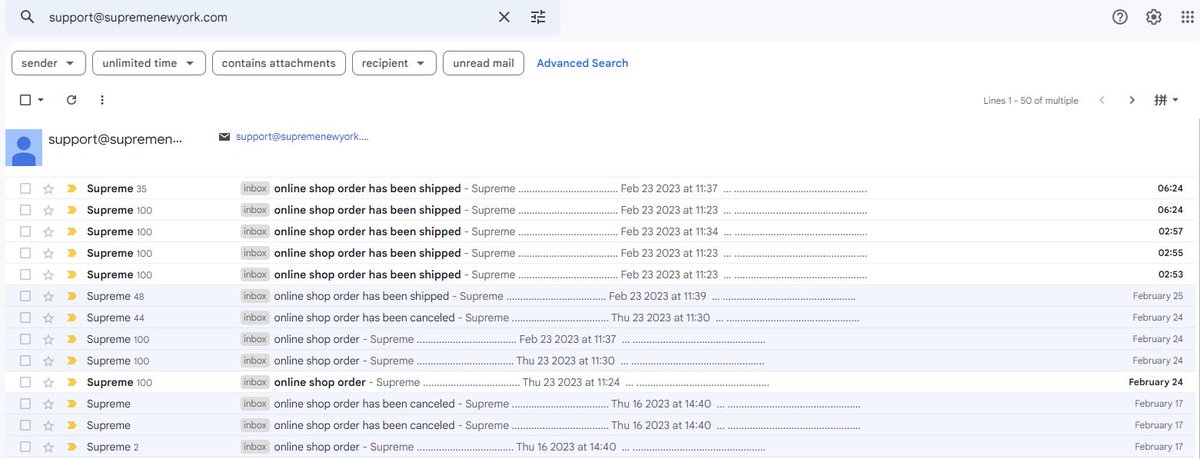The image size is (1200, 459).
Task: Open the bold order email dated February 24
Action: click(x=600, y=382)
